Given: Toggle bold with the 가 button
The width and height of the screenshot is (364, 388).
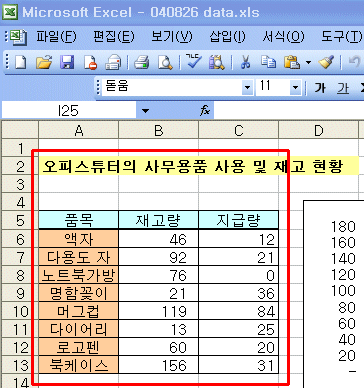Looking at the screenshot, I should [320, 88].
